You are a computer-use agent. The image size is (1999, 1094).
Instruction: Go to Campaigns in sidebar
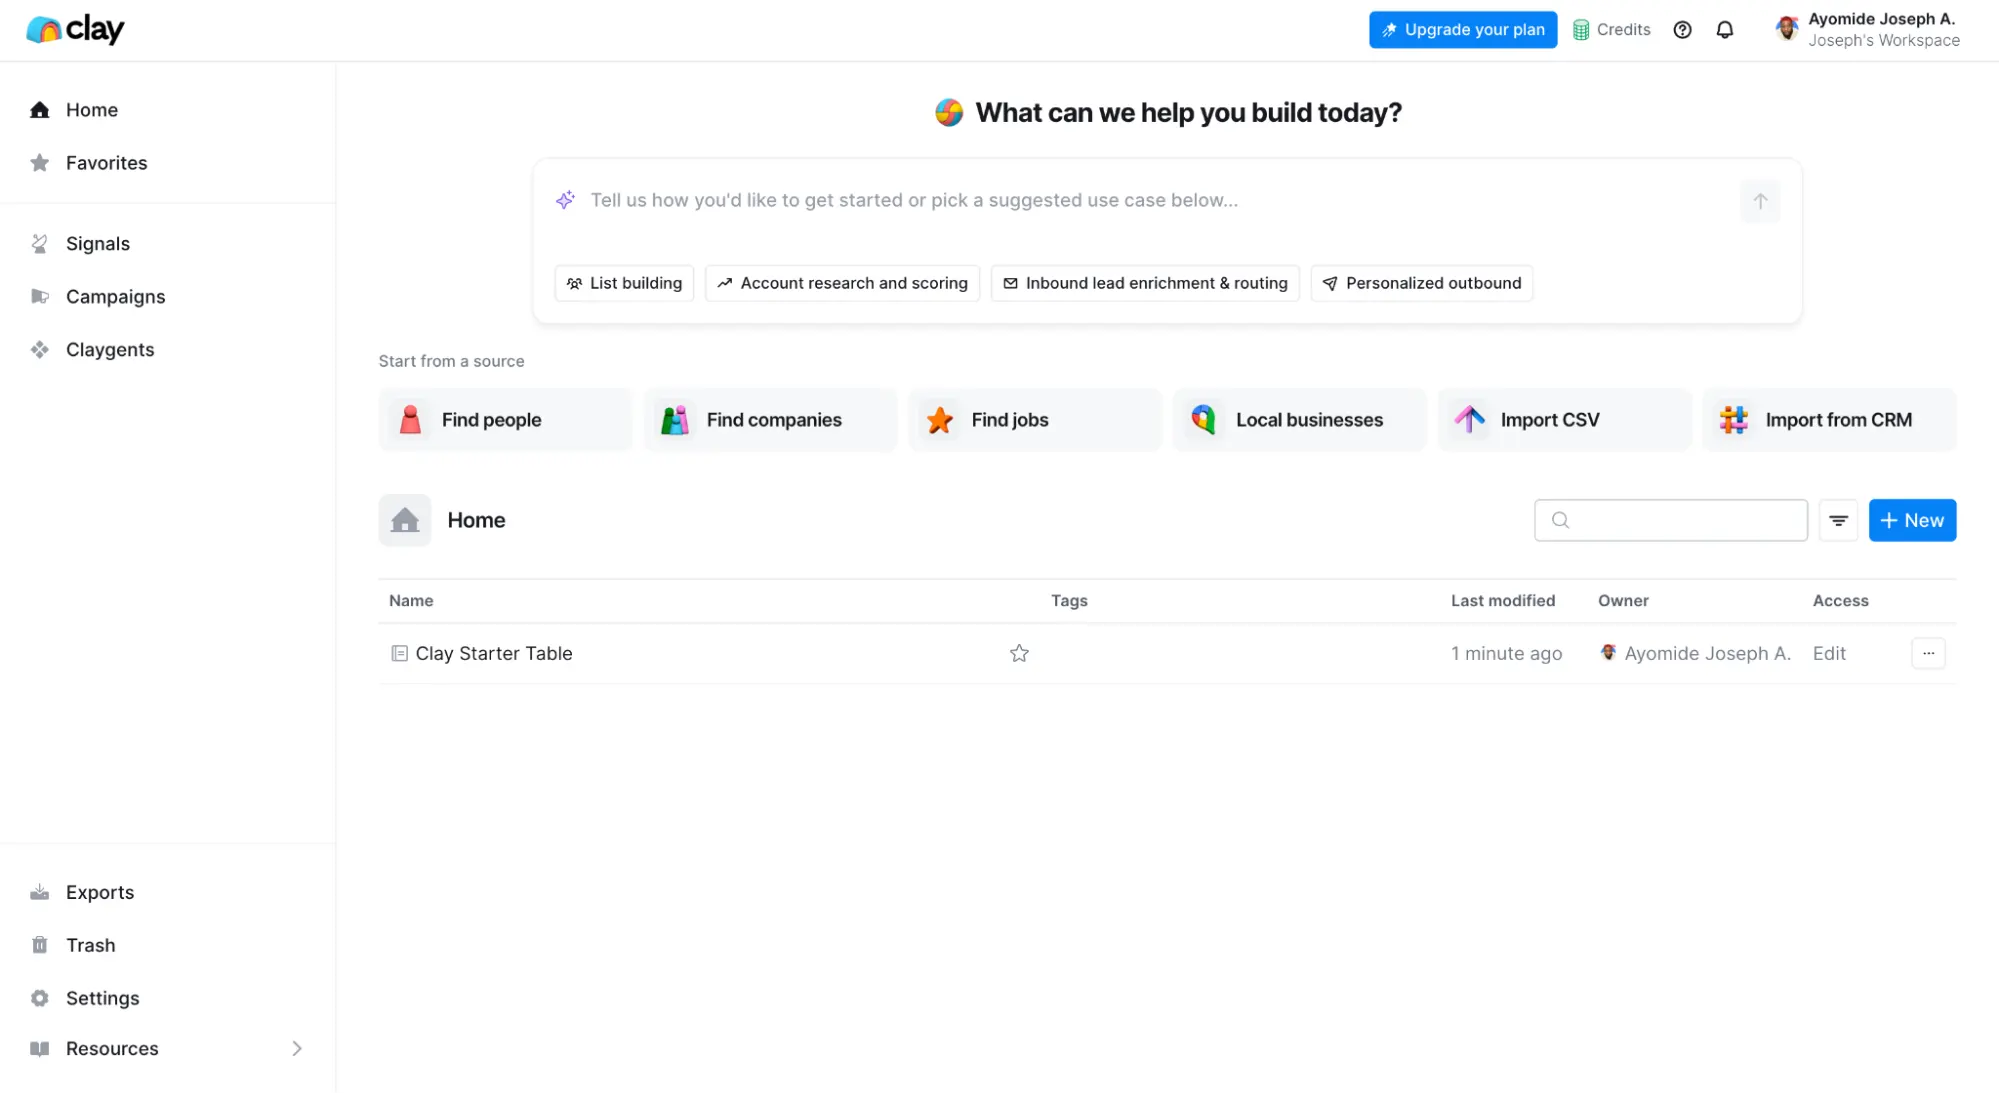pyautogui.click(x=115, y=297)
